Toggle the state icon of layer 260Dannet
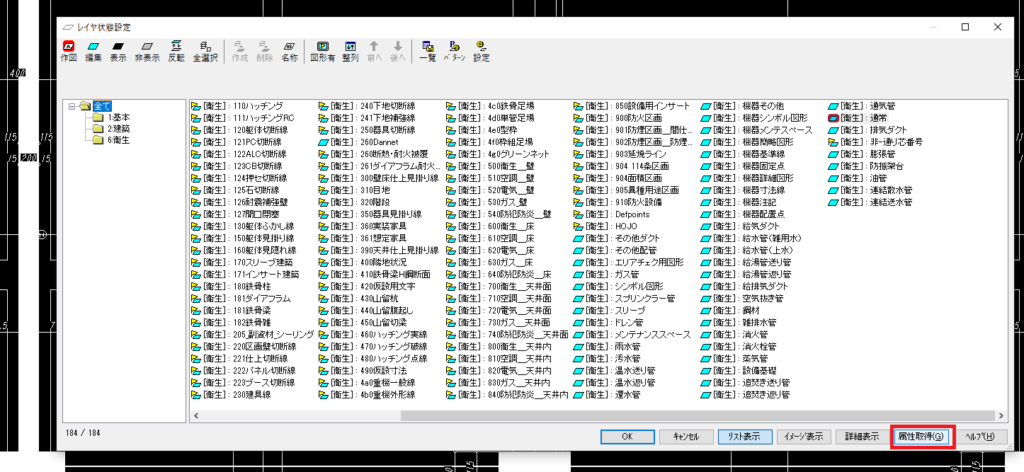The height and width of the screenshot is (472, 1024). click(x=324, y=142)
